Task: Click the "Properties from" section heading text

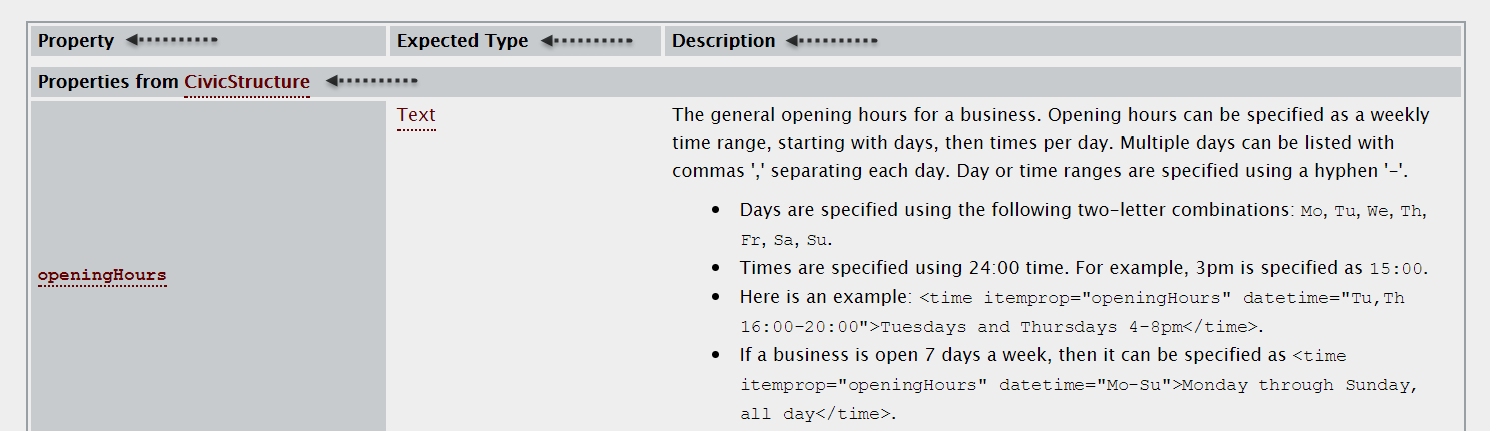Action: [108, 82]
